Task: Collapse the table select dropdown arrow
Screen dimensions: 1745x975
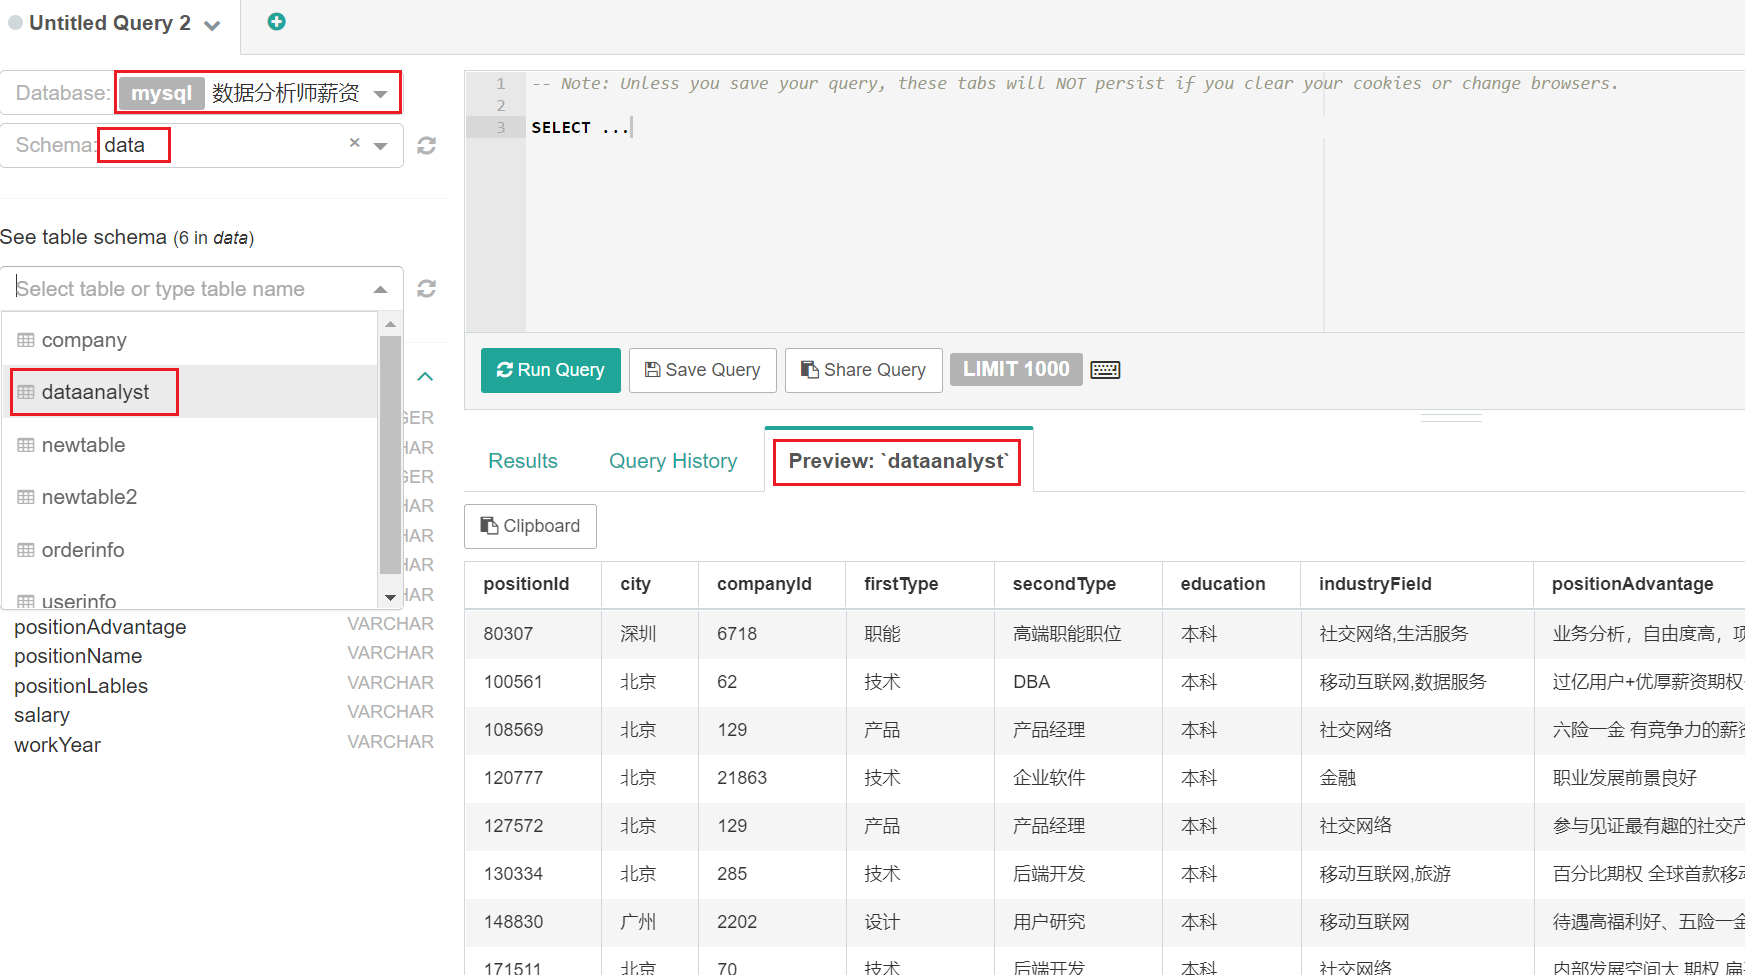Action: pyautogui.click(x=380, y=289)
